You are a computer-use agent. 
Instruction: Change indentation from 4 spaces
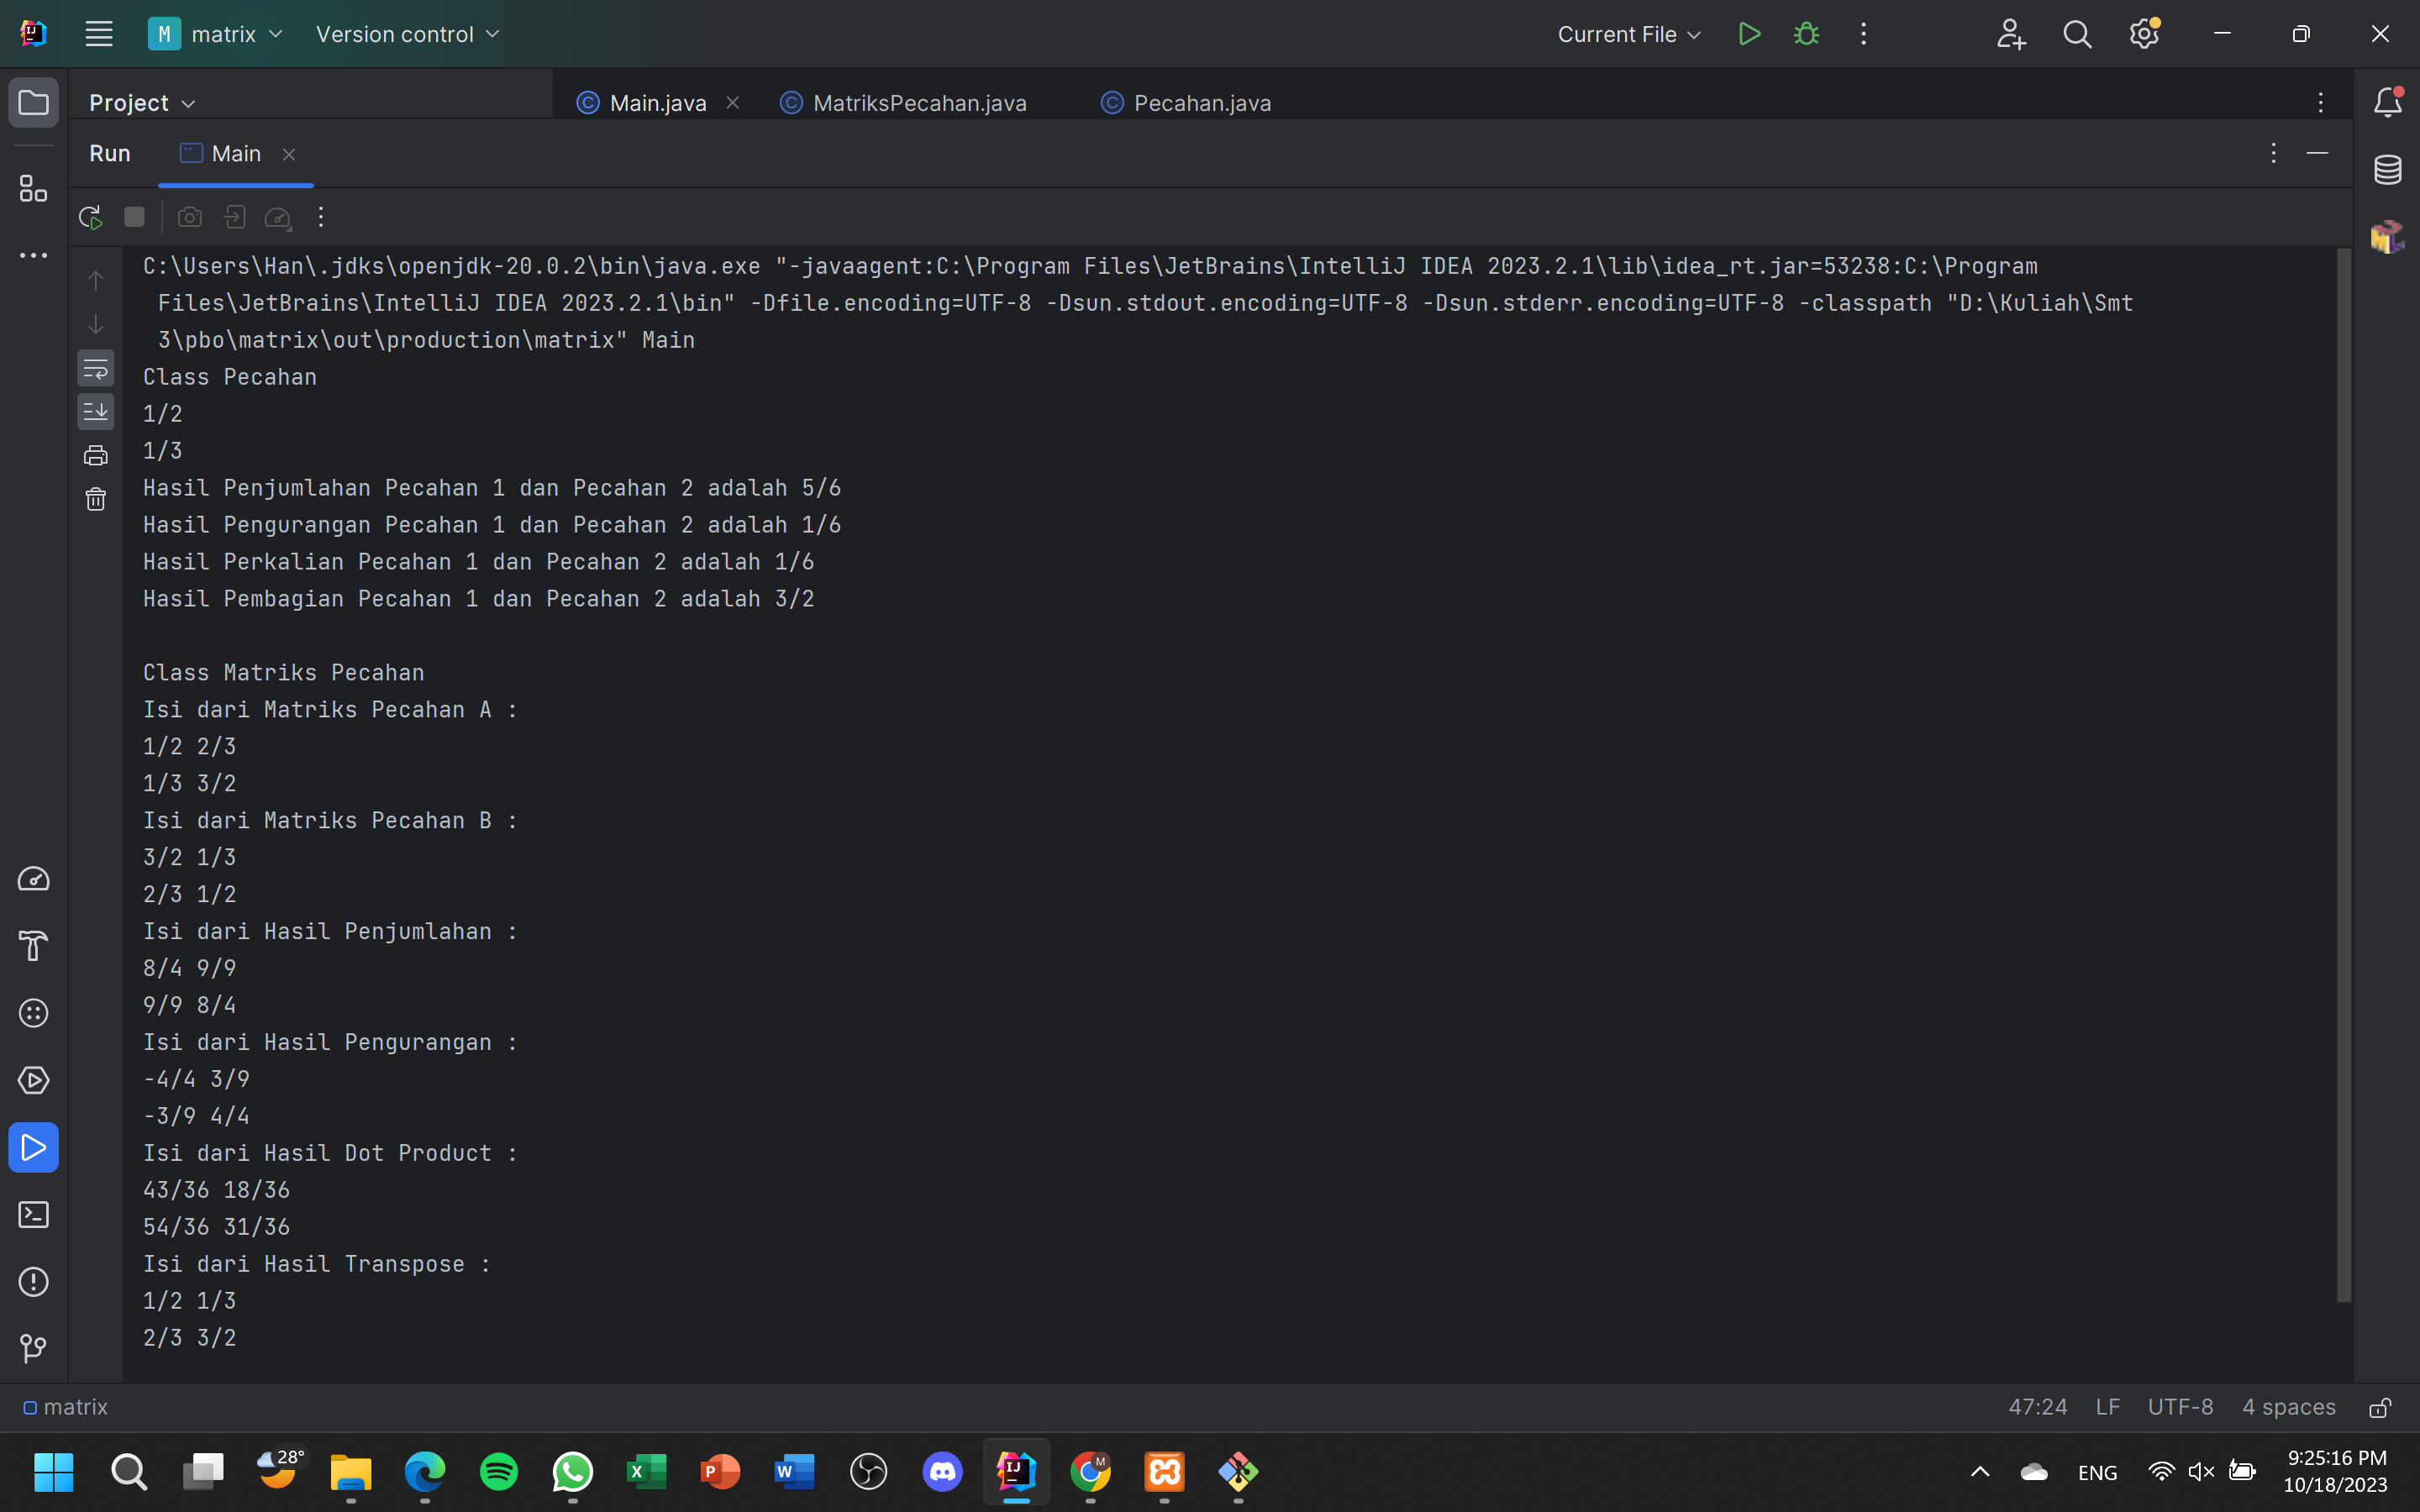[x=2286, y=1407]
